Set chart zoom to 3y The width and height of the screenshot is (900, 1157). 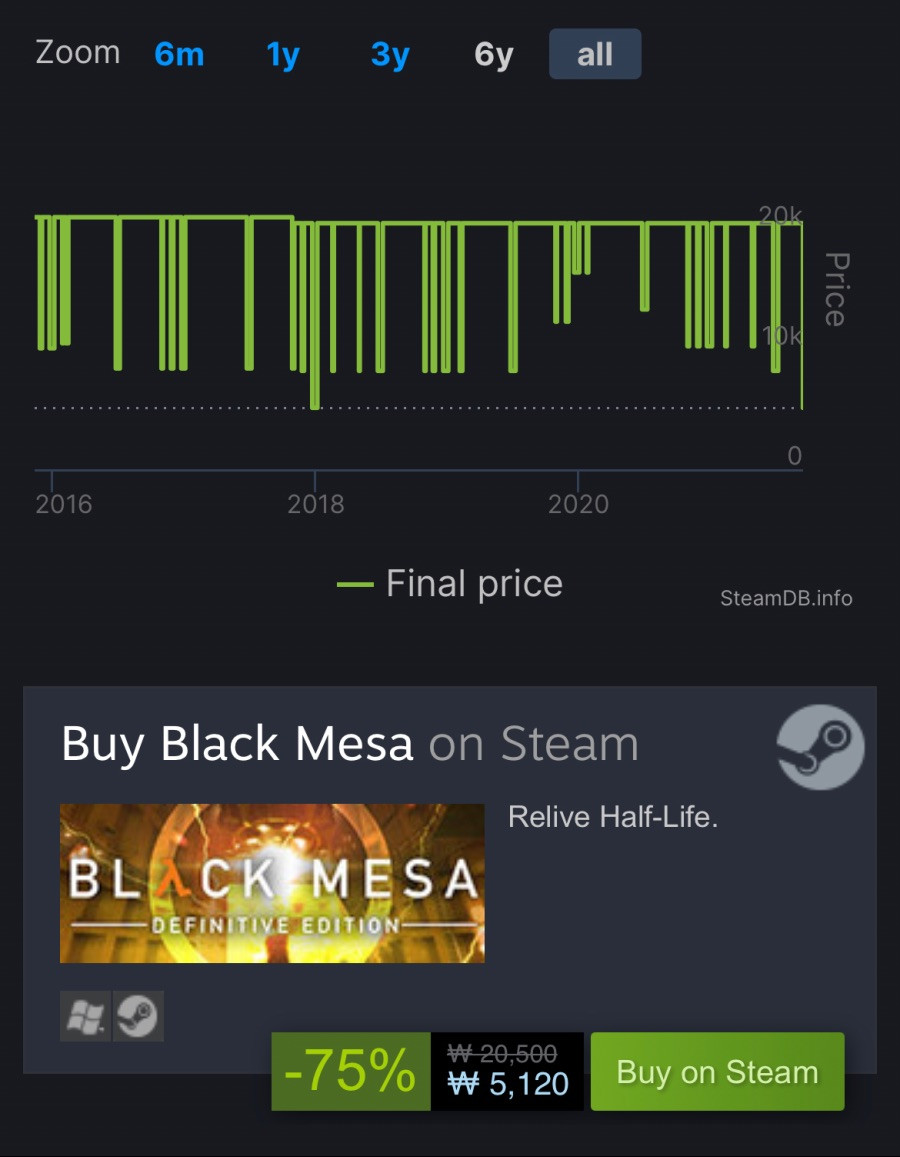[390, 54]
